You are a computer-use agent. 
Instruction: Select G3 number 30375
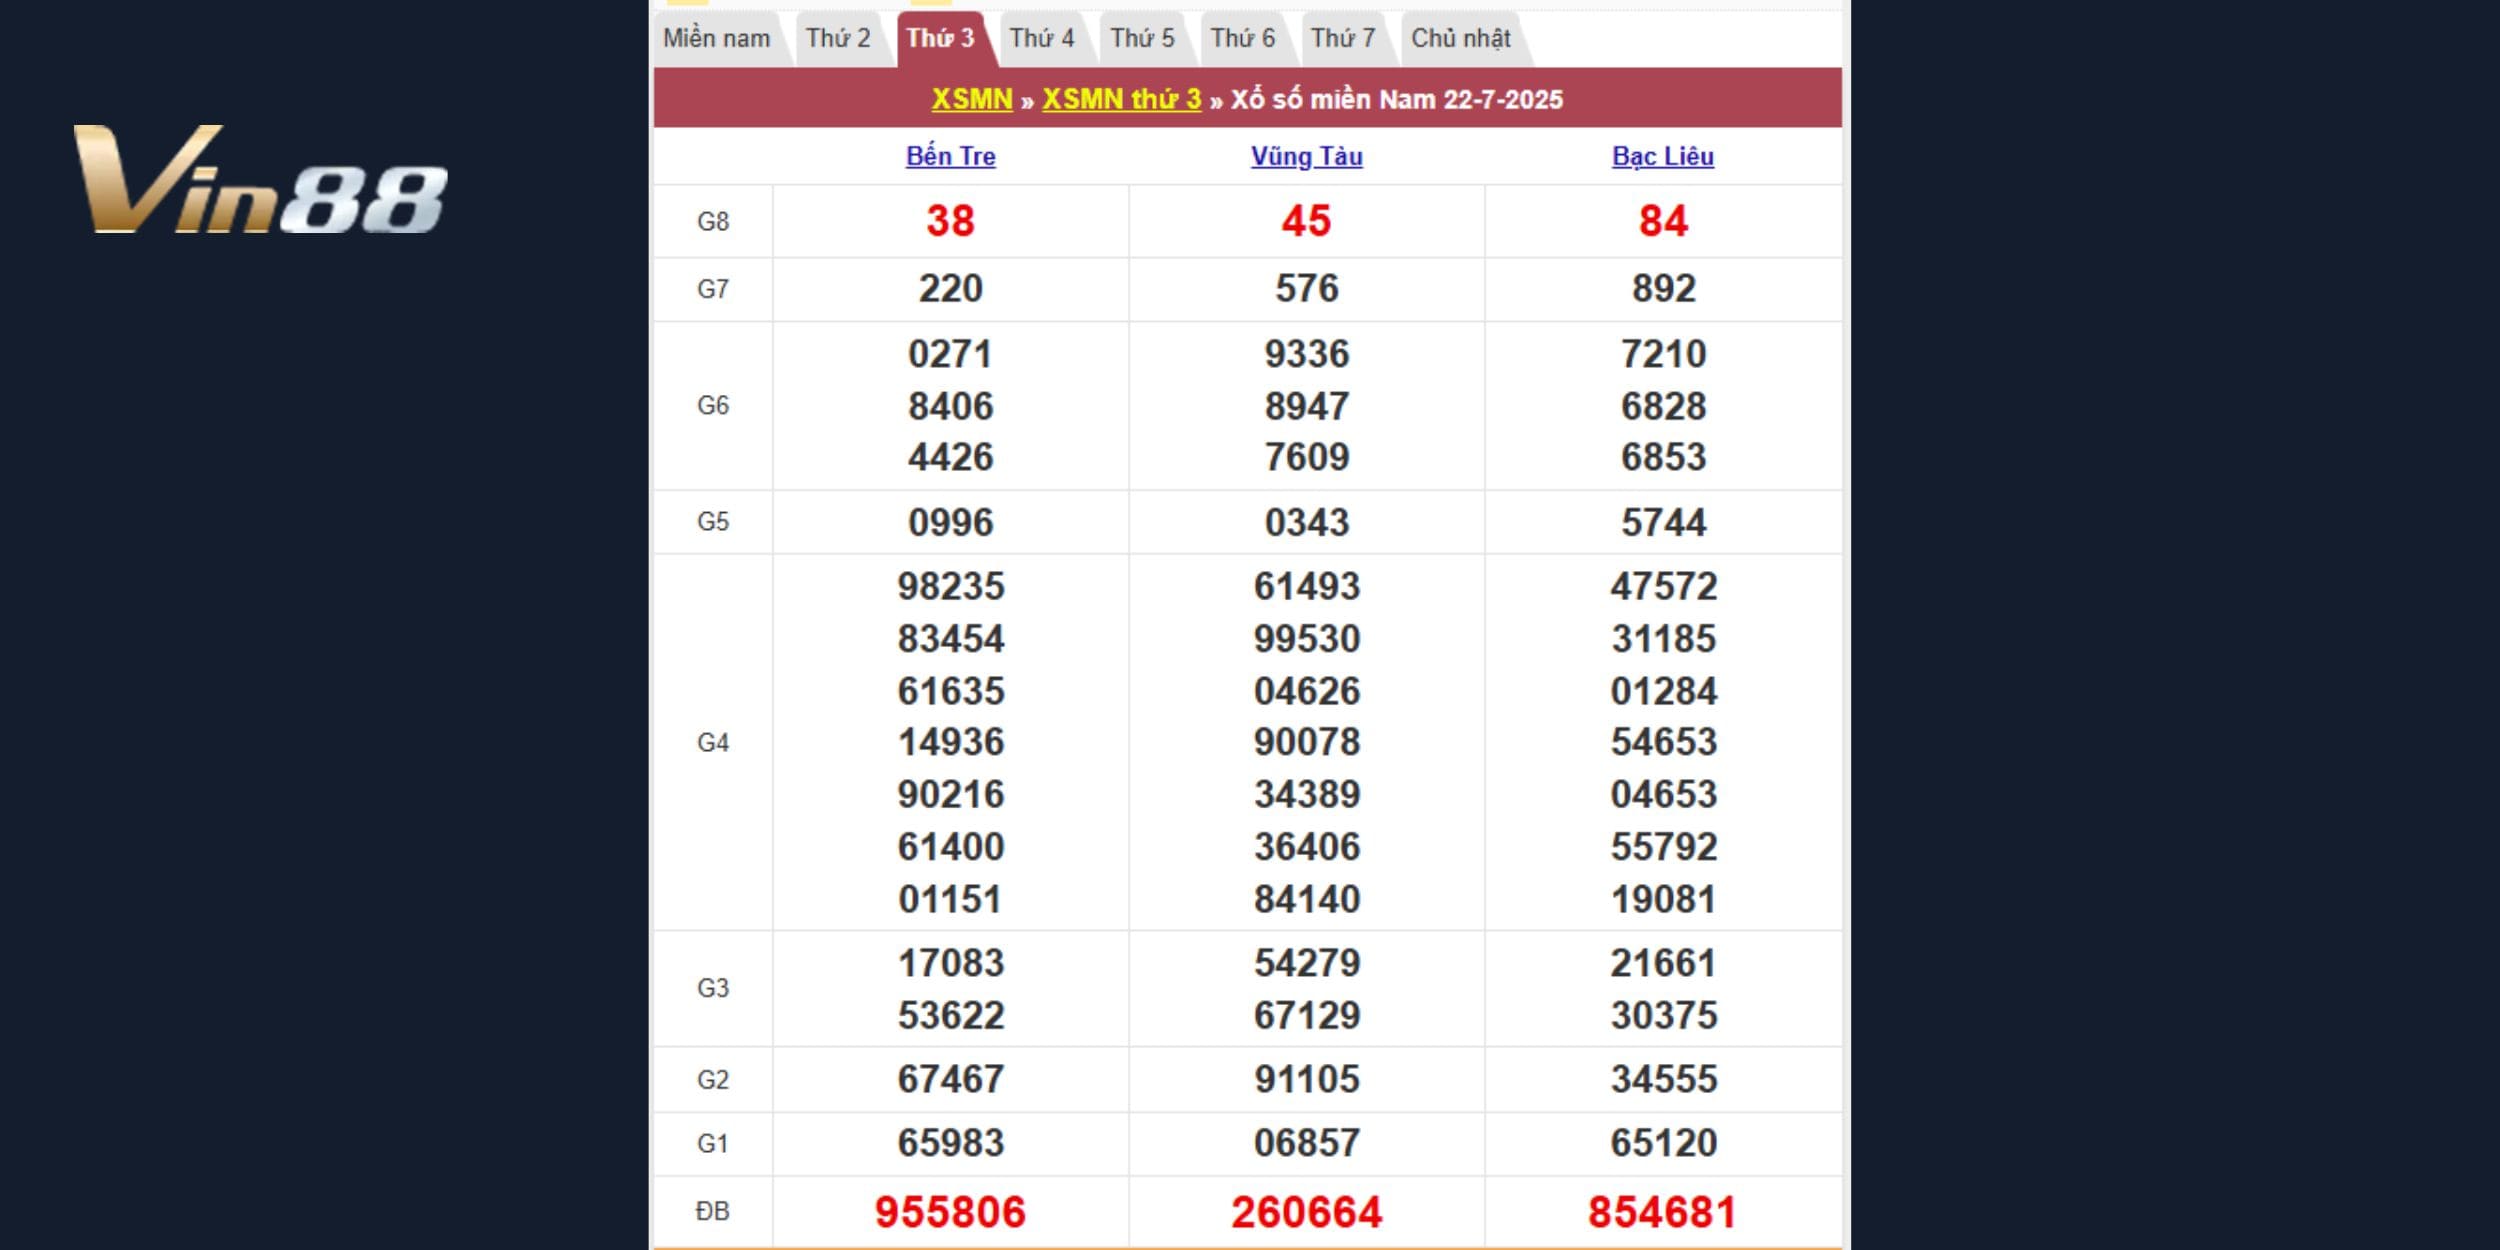(1663, 1015)
